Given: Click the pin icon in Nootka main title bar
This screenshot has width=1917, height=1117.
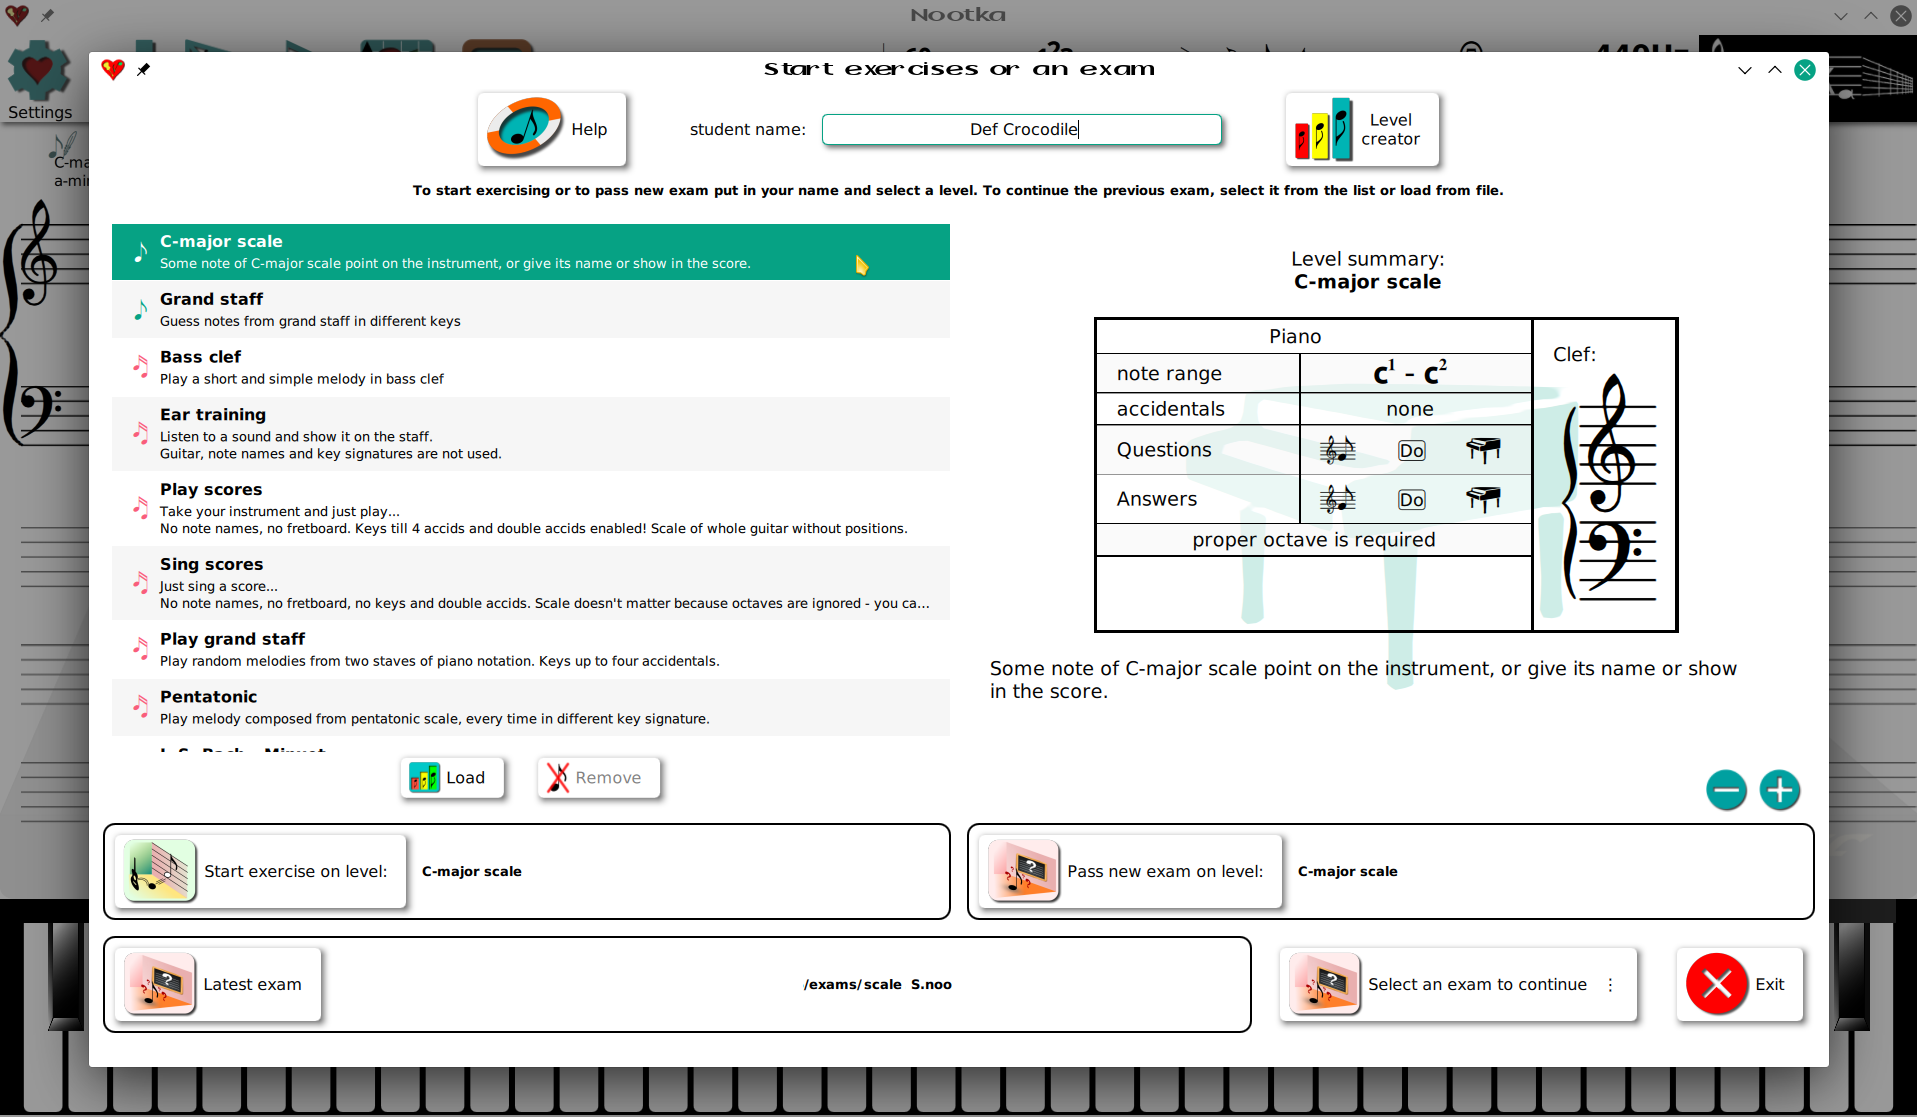Looking at the screenshot, I should tap(47, 15).
